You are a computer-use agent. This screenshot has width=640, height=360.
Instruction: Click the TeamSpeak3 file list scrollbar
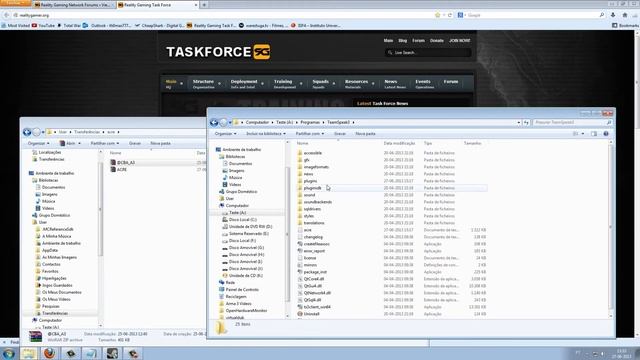coord(611,229)
